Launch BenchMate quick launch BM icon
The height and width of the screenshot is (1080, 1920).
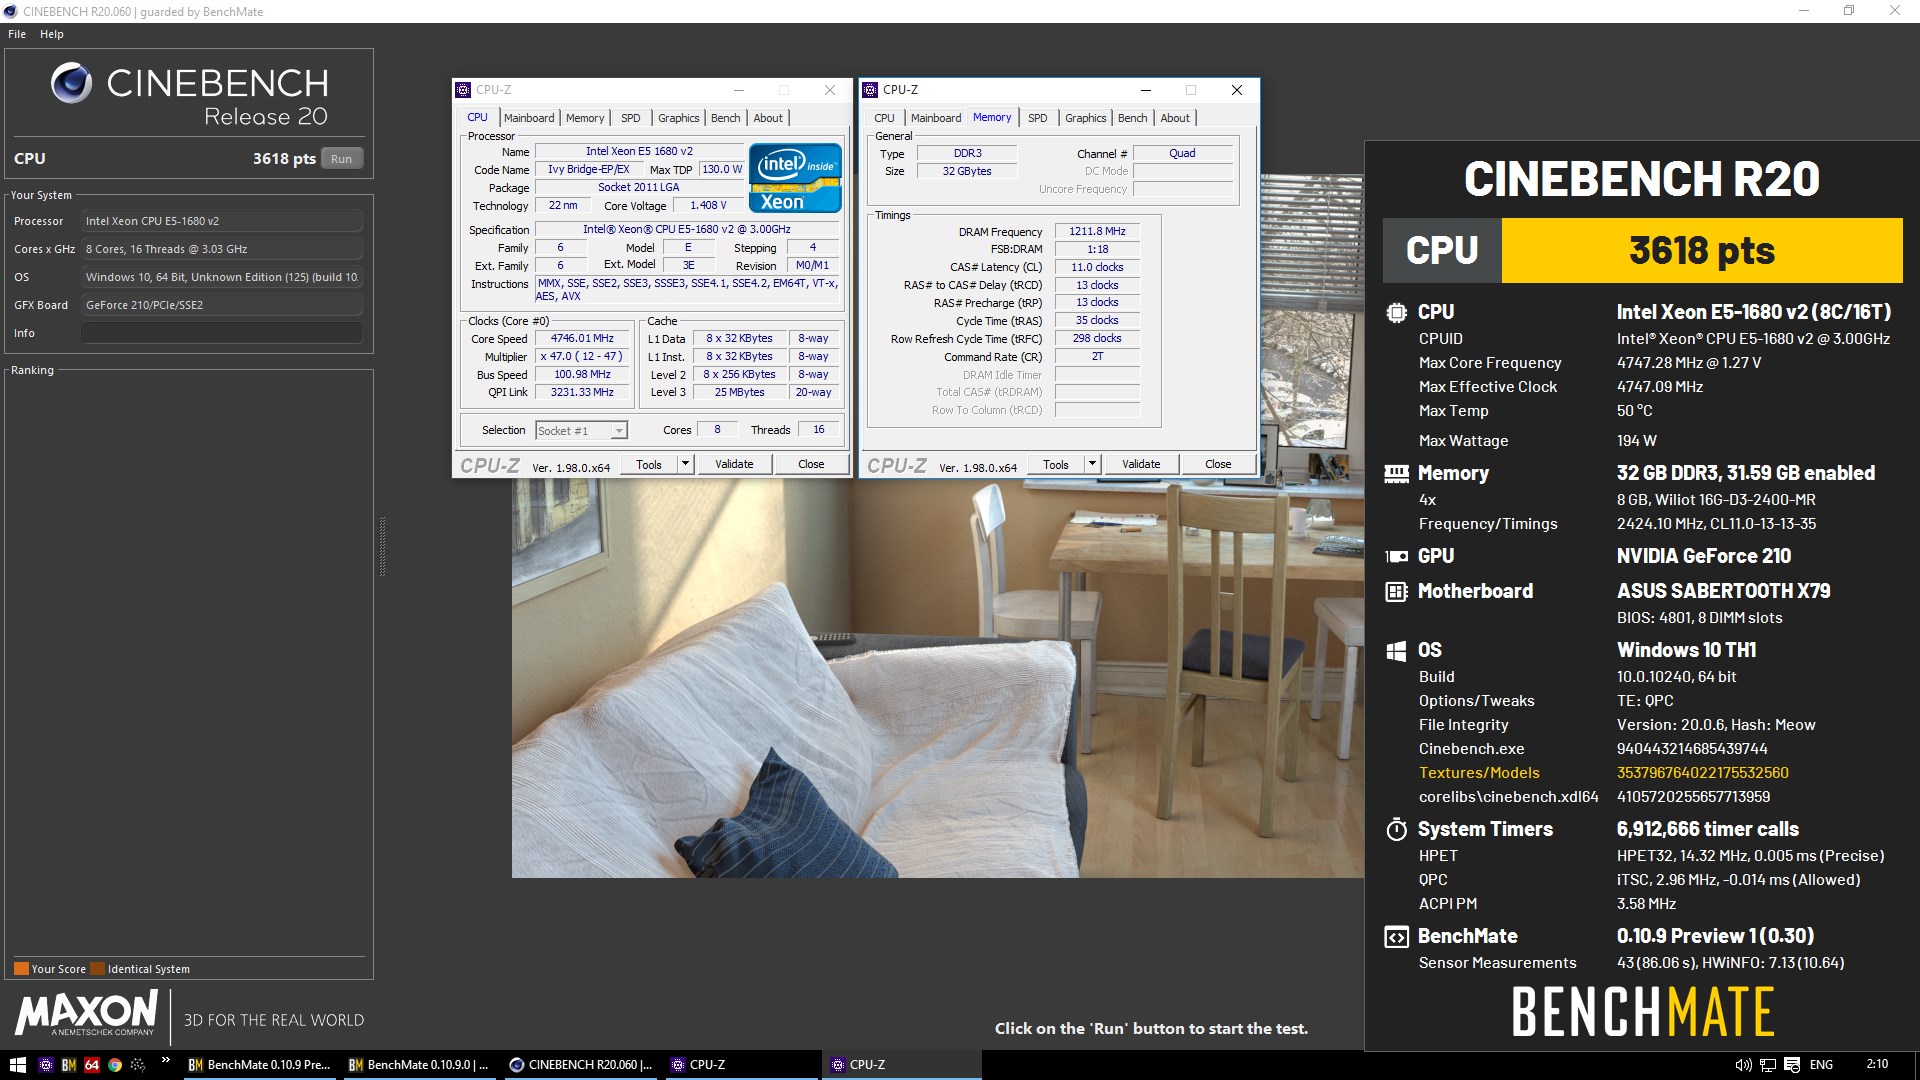tap(69, 1065)
